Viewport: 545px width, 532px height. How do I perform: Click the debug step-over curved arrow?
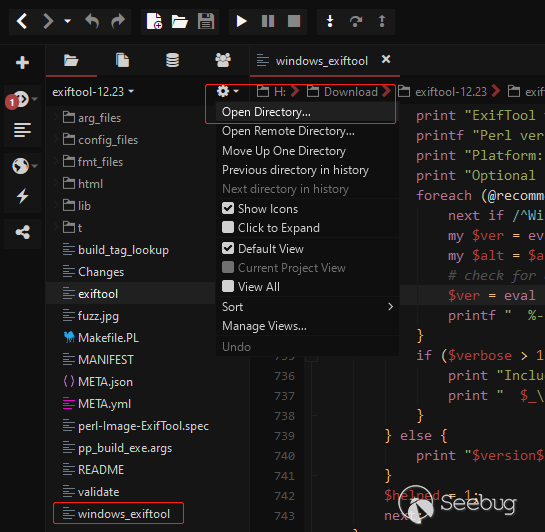pos(356,21)
